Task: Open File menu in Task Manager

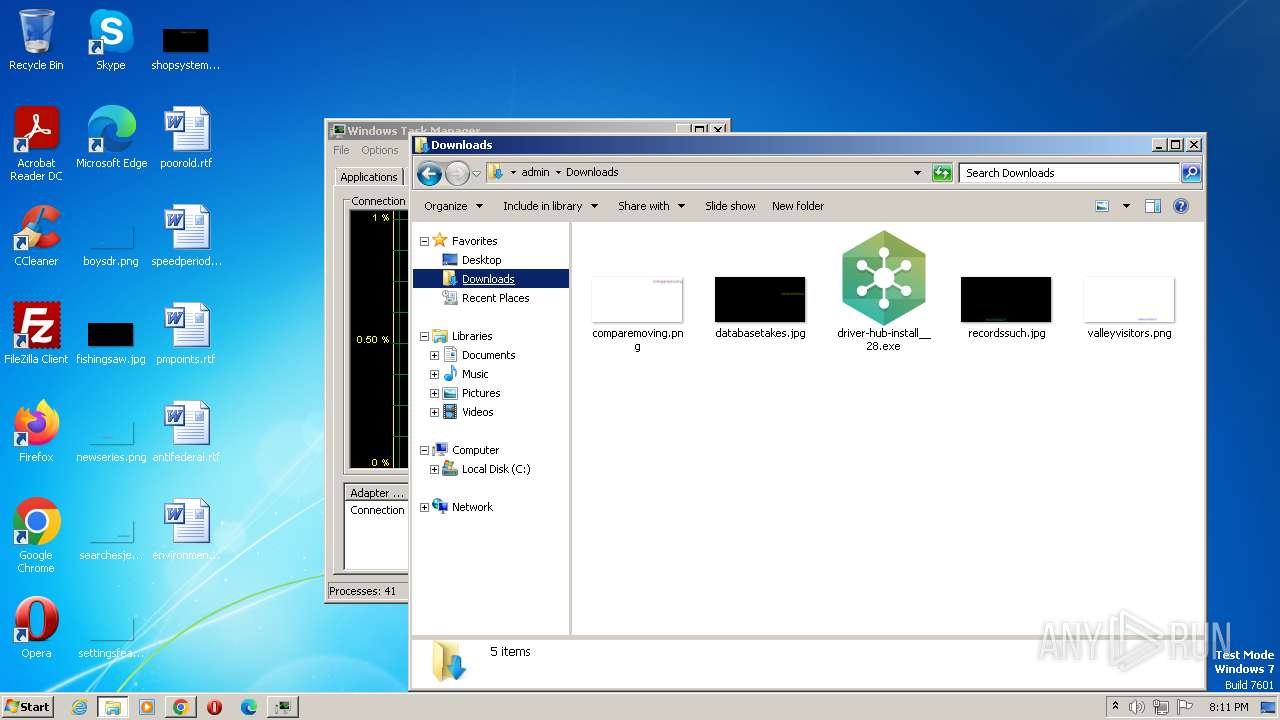Action: tap(341, 150)
